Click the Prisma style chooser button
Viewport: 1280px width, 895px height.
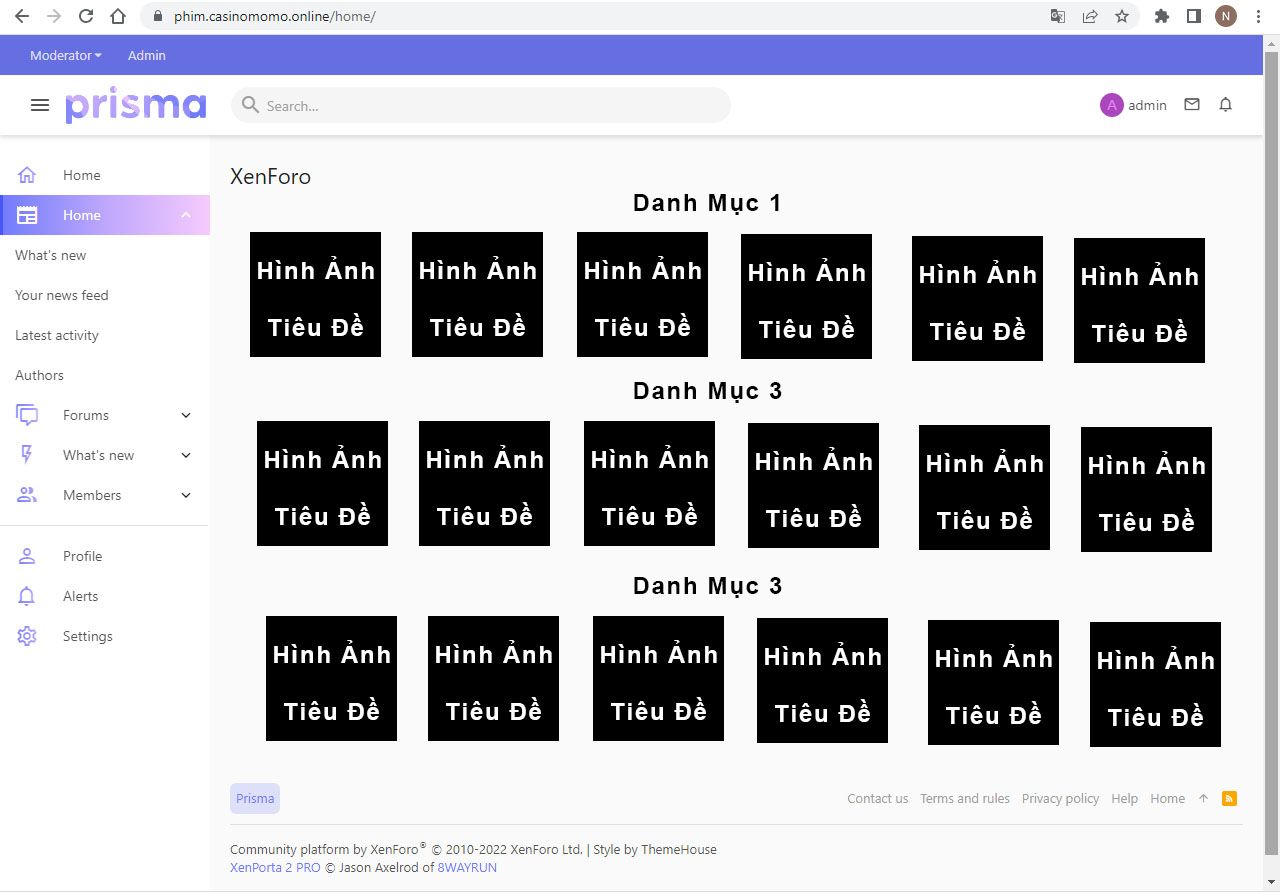[x=255, y=798]
